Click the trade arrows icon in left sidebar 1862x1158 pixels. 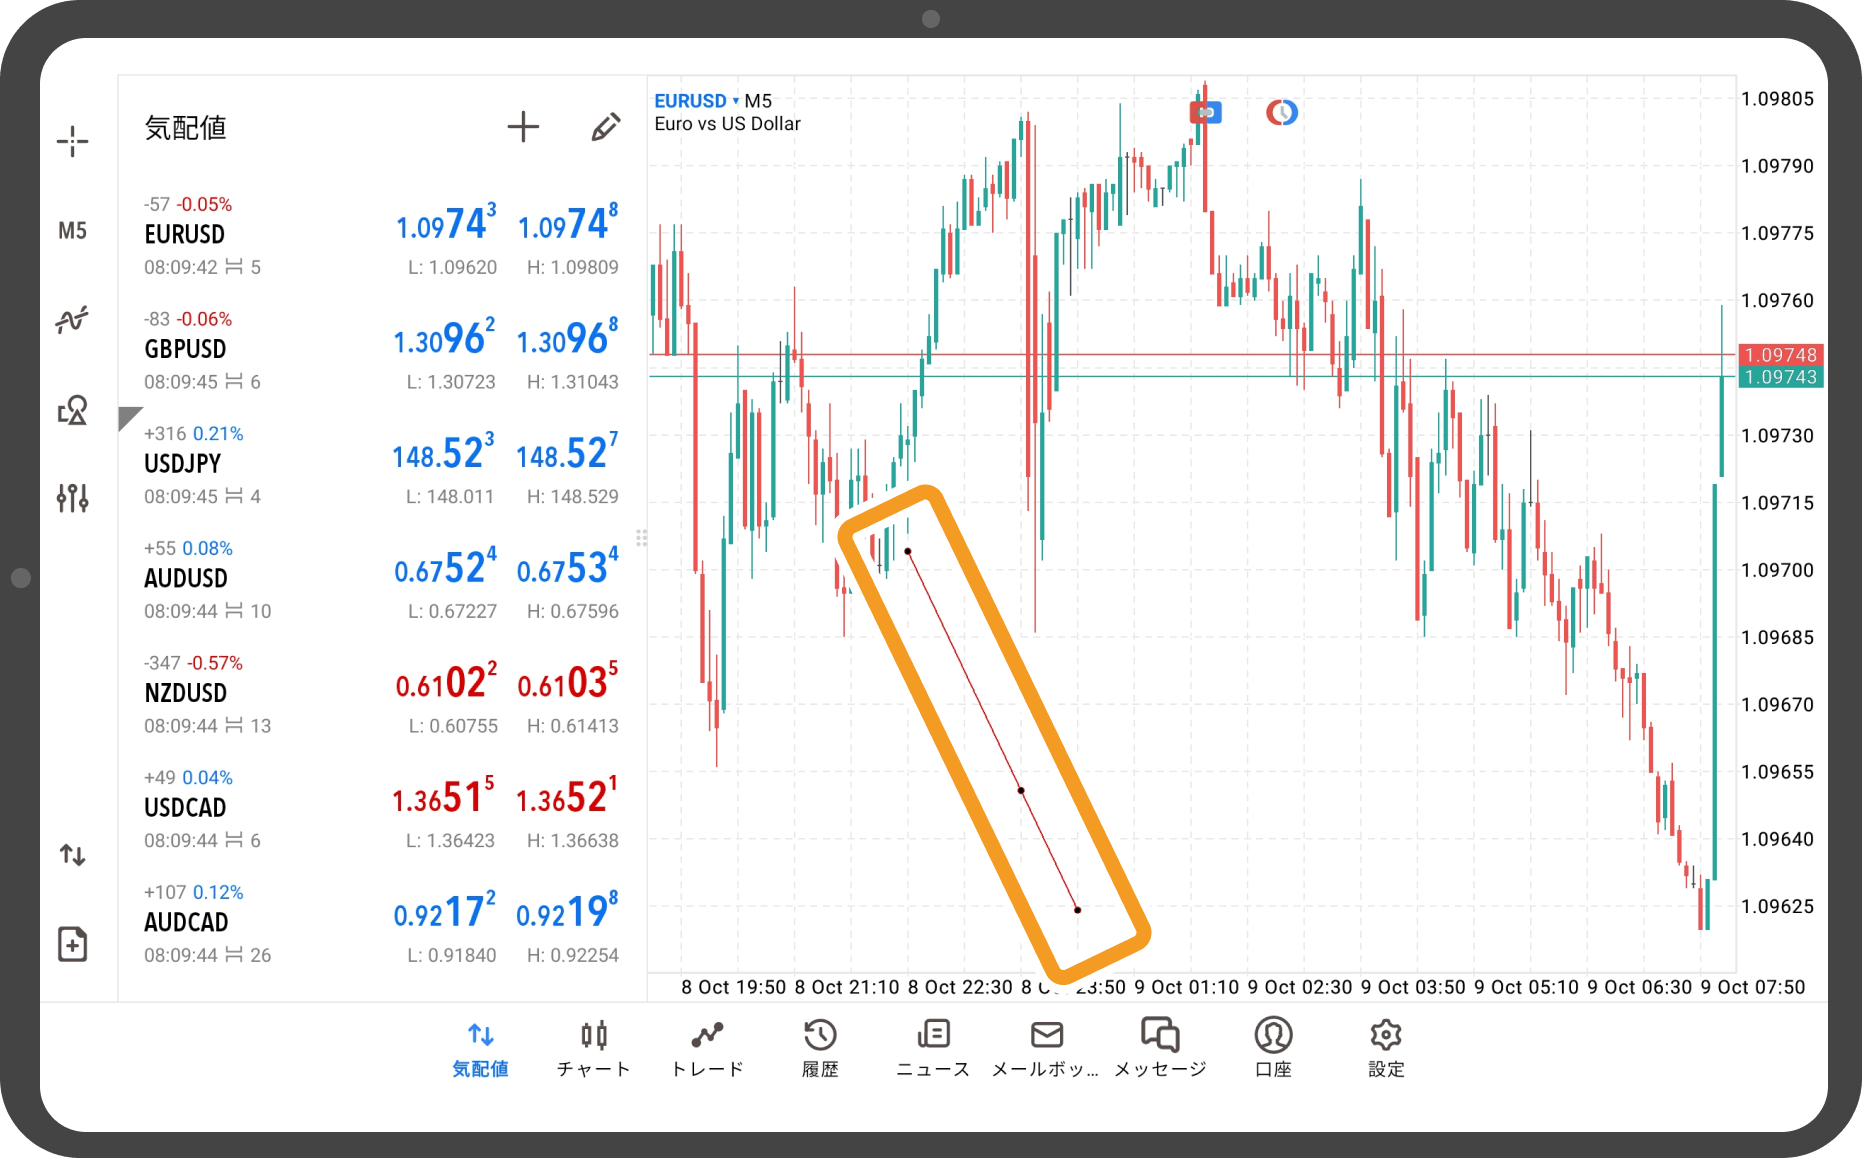coord(72,855)
